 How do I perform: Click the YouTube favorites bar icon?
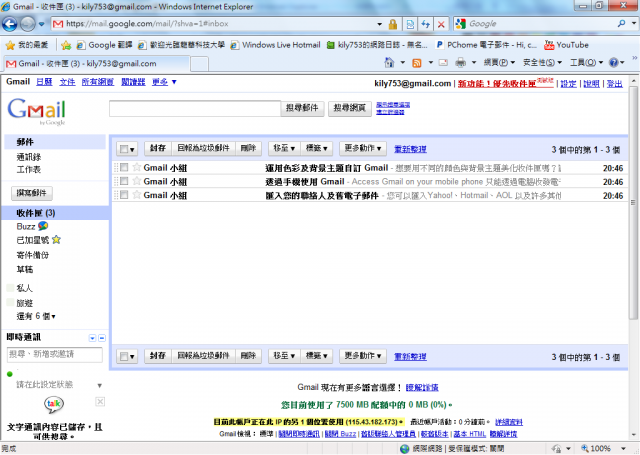pyautogui.click(x=549, y=45)
